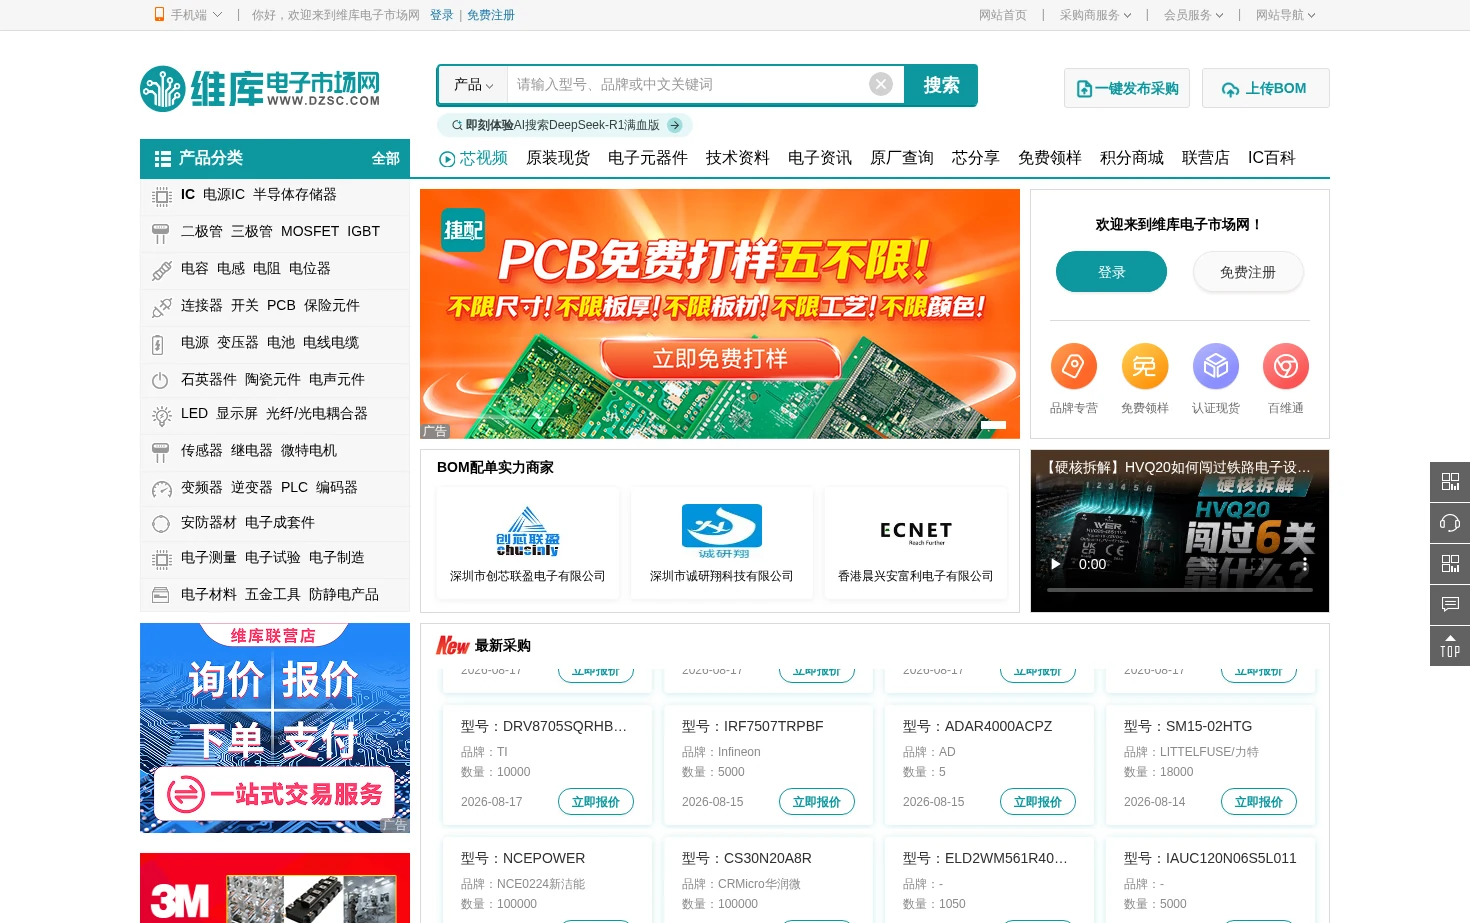
Task: Open the IC百科 nav tab
Action: point(1271,158)
